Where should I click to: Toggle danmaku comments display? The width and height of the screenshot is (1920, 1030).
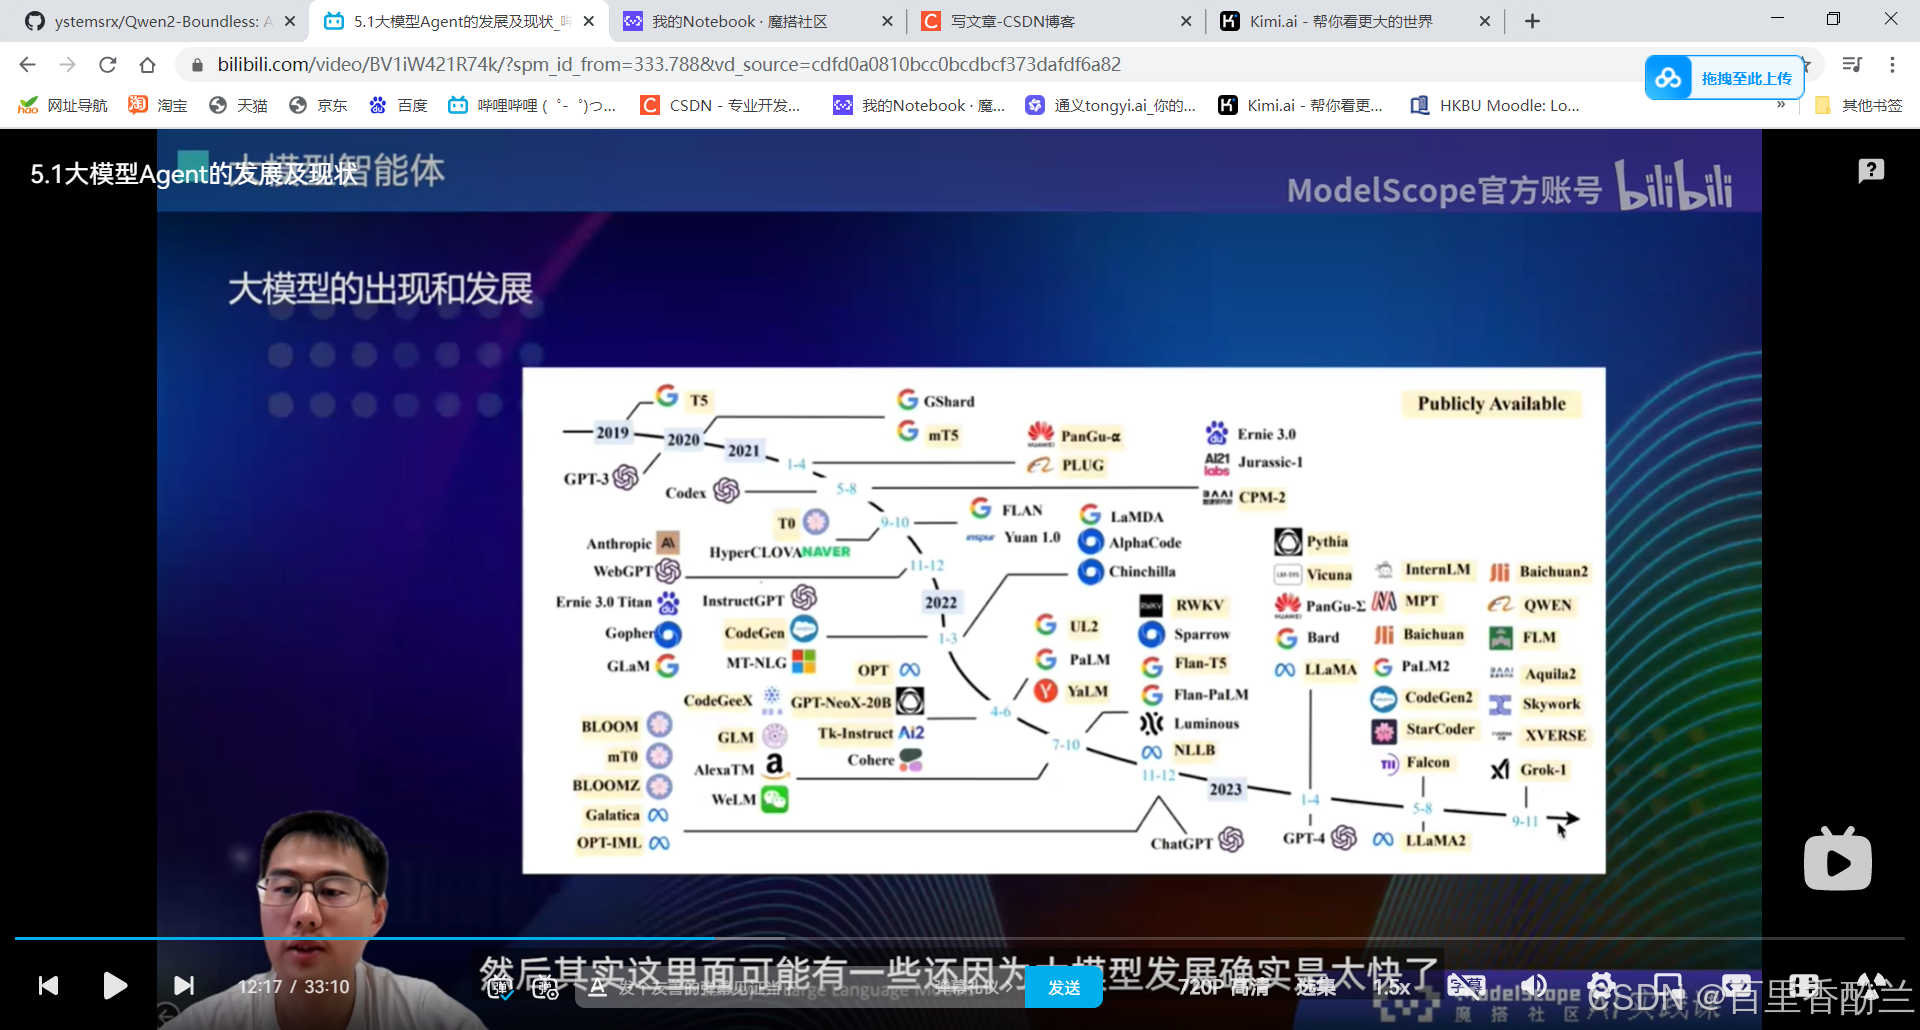click(x=499, y=988)
